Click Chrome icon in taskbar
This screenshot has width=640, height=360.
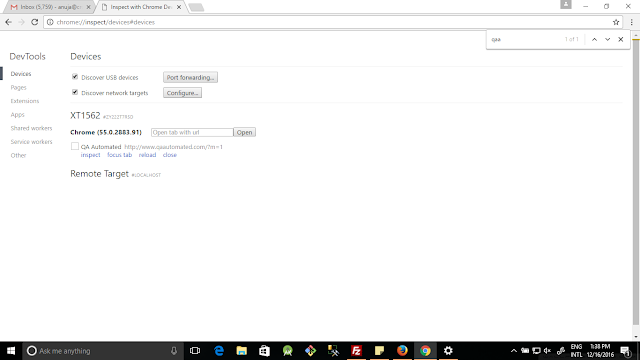coord(425,351)
